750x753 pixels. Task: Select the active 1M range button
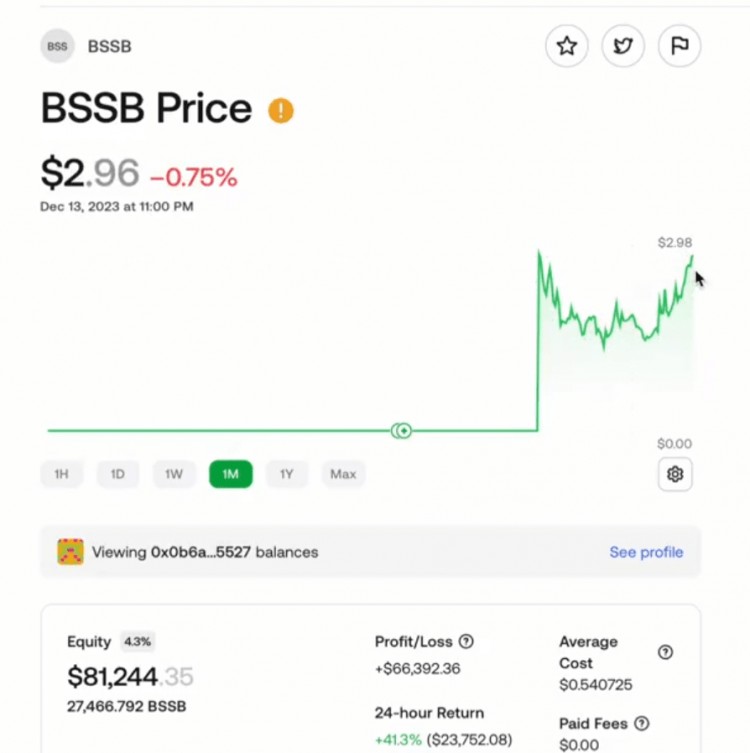coord(230,474)
